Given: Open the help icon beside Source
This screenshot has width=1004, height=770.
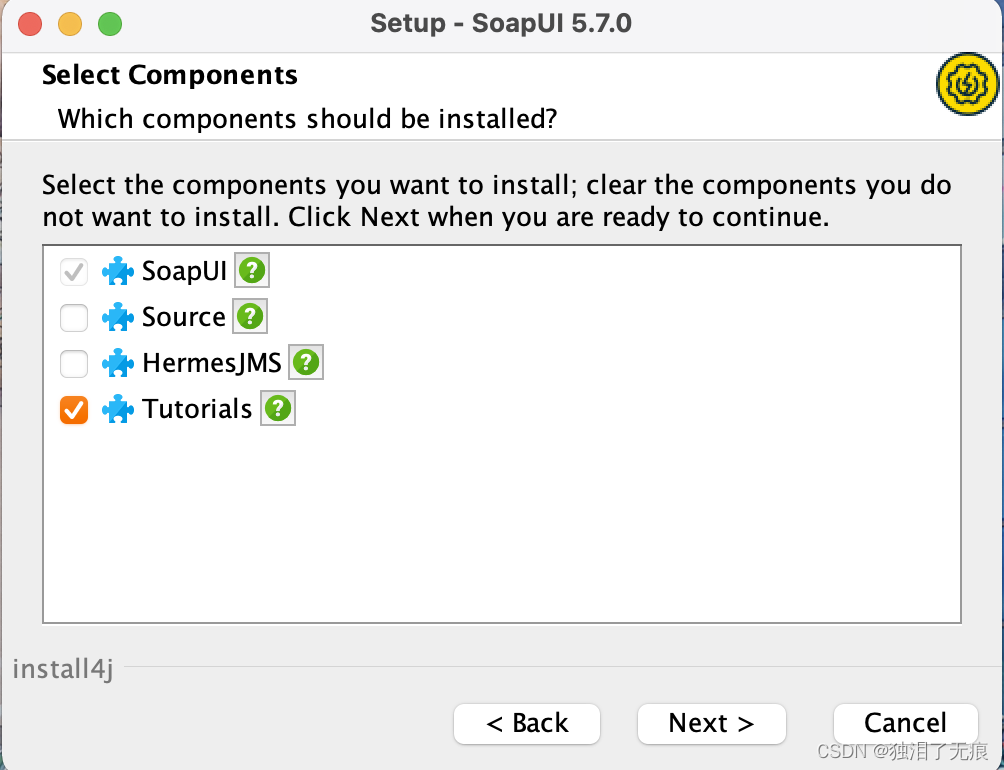Looking at the screenshot, I should point(250,317).
